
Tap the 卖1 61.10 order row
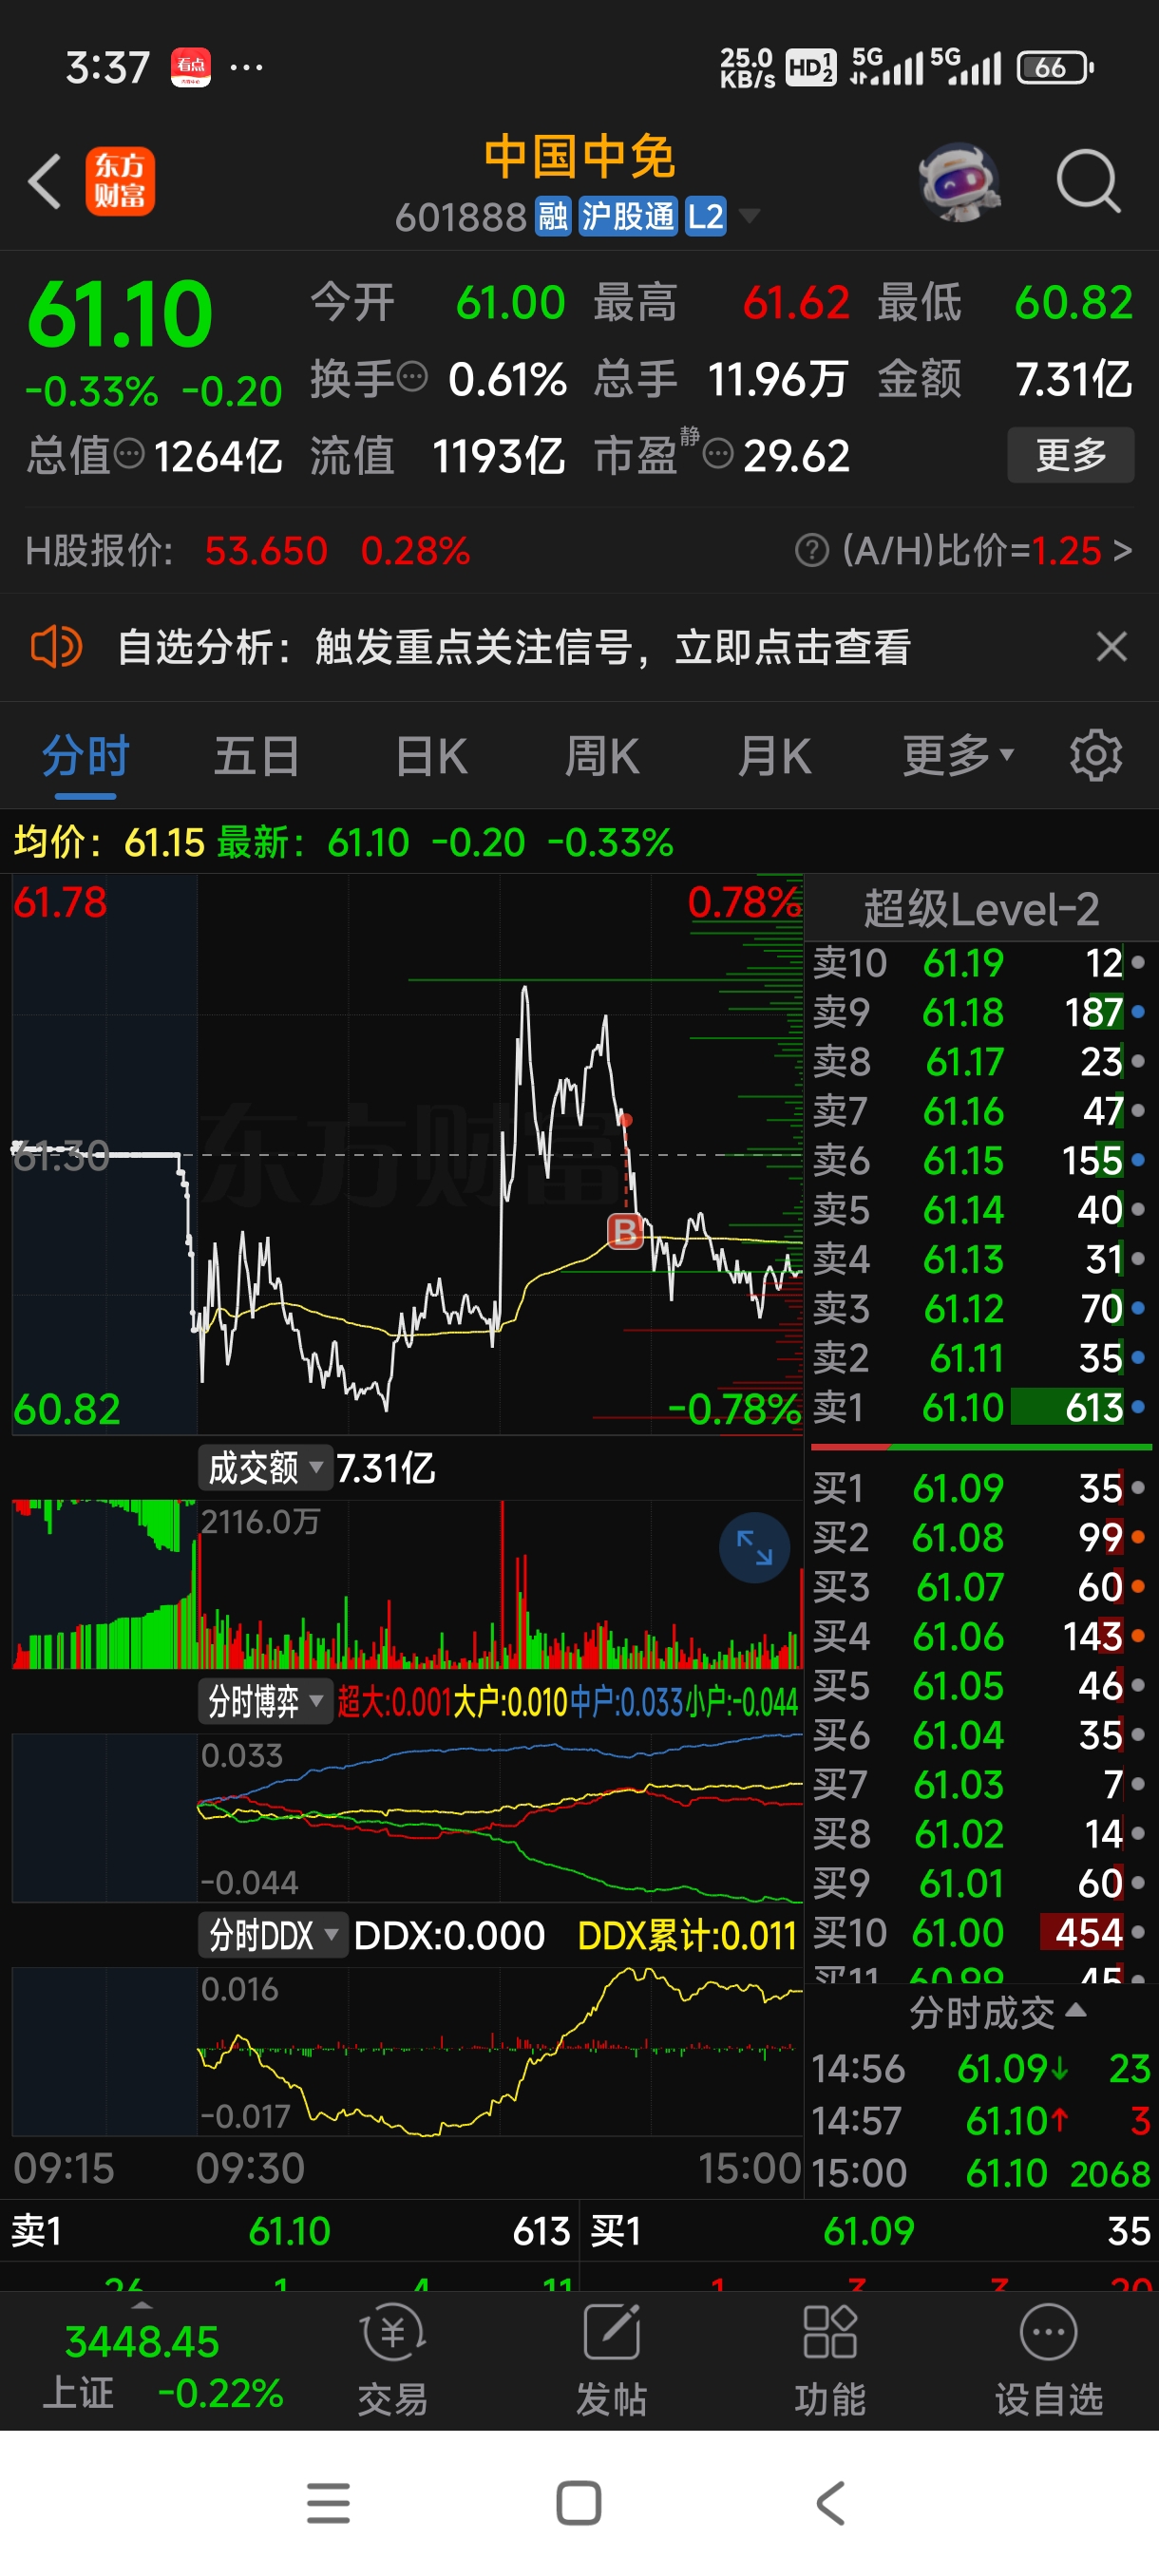[x=981, y=1408]
